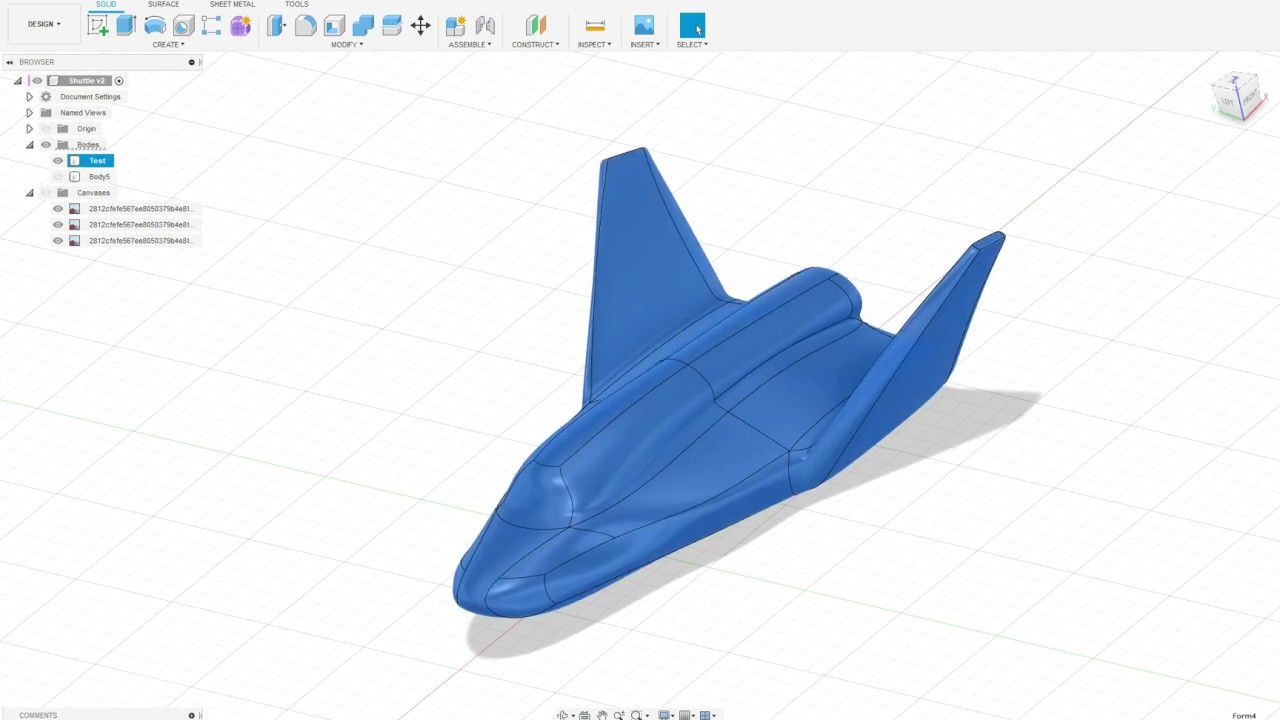Viewport: 1280px width, 720px height.
Task: Open the DESIGN workspace dropdown
Action: click(x=43, y=24)
